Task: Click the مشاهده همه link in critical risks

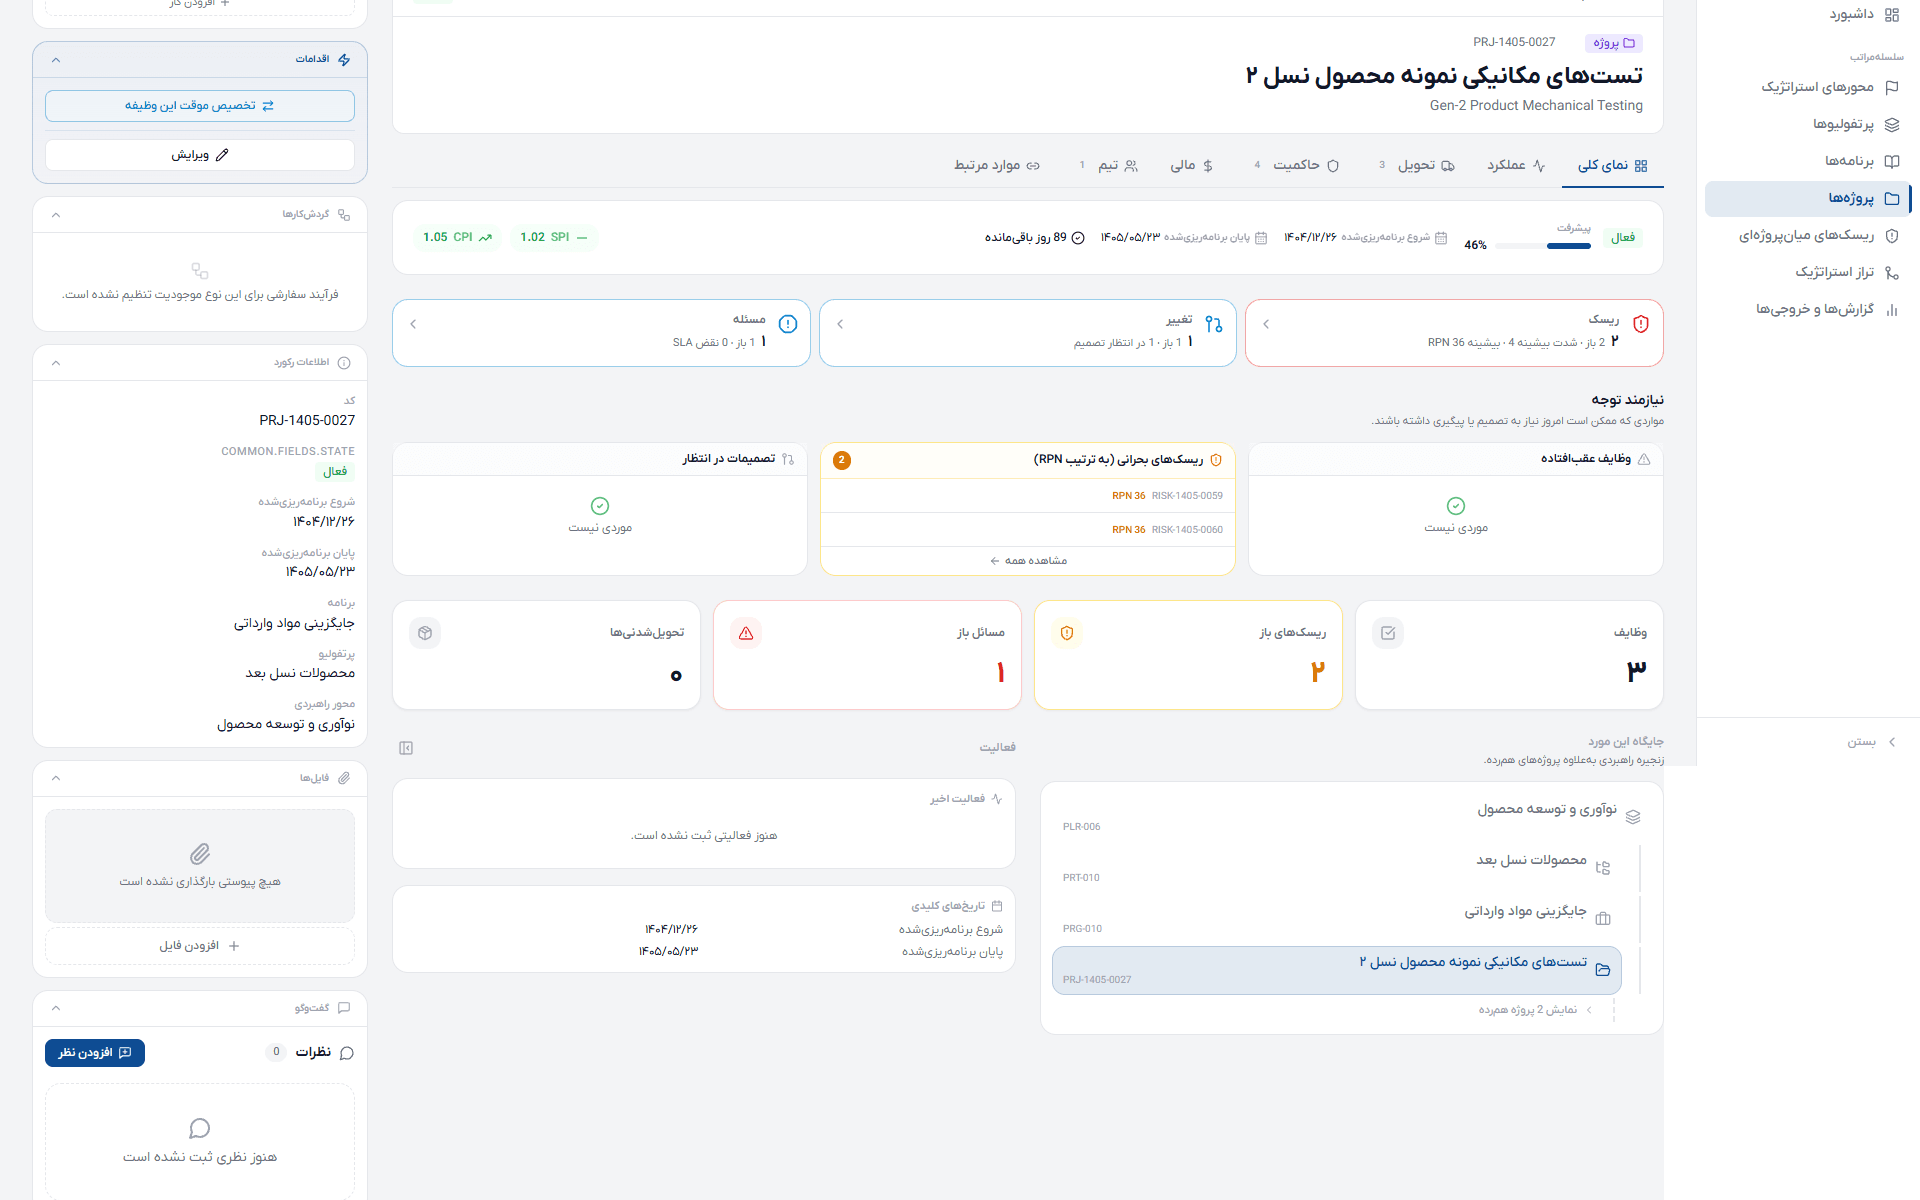Action: pyautogui.click(x=1028, y=561)
